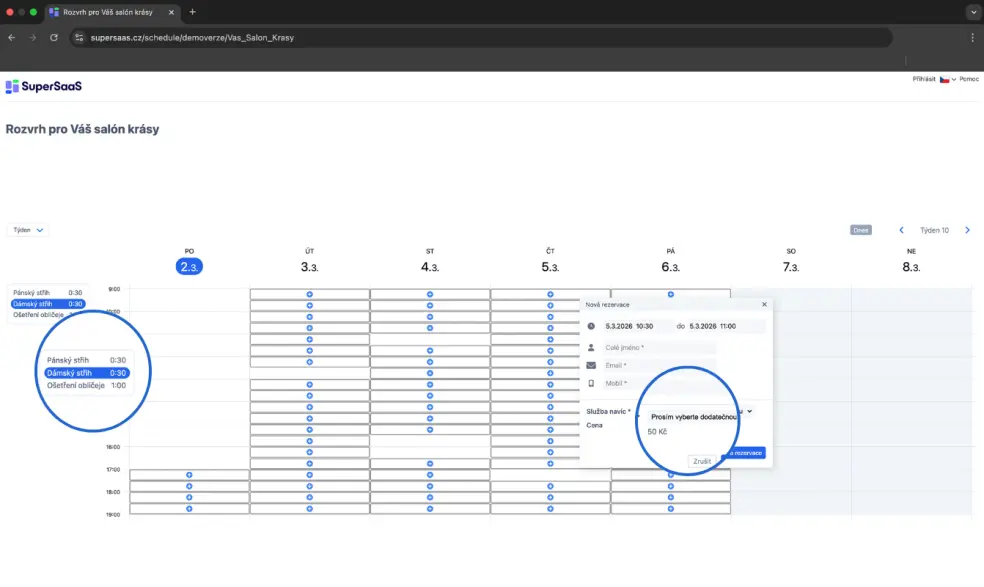Open the Týden view dropdown
984x587 pixels.
tap(28, 230)
